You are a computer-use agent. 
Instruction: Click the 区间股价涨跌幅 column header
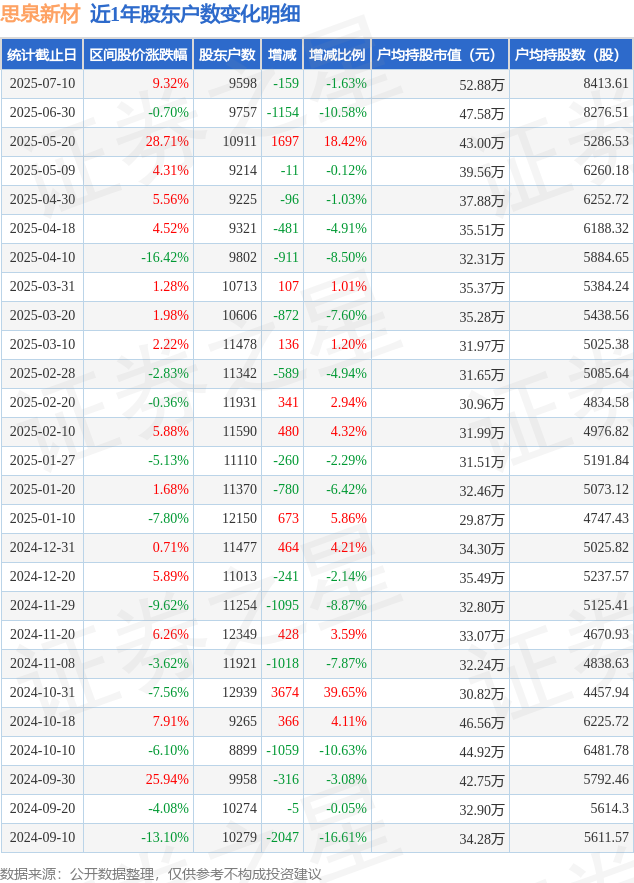(138, 55)
